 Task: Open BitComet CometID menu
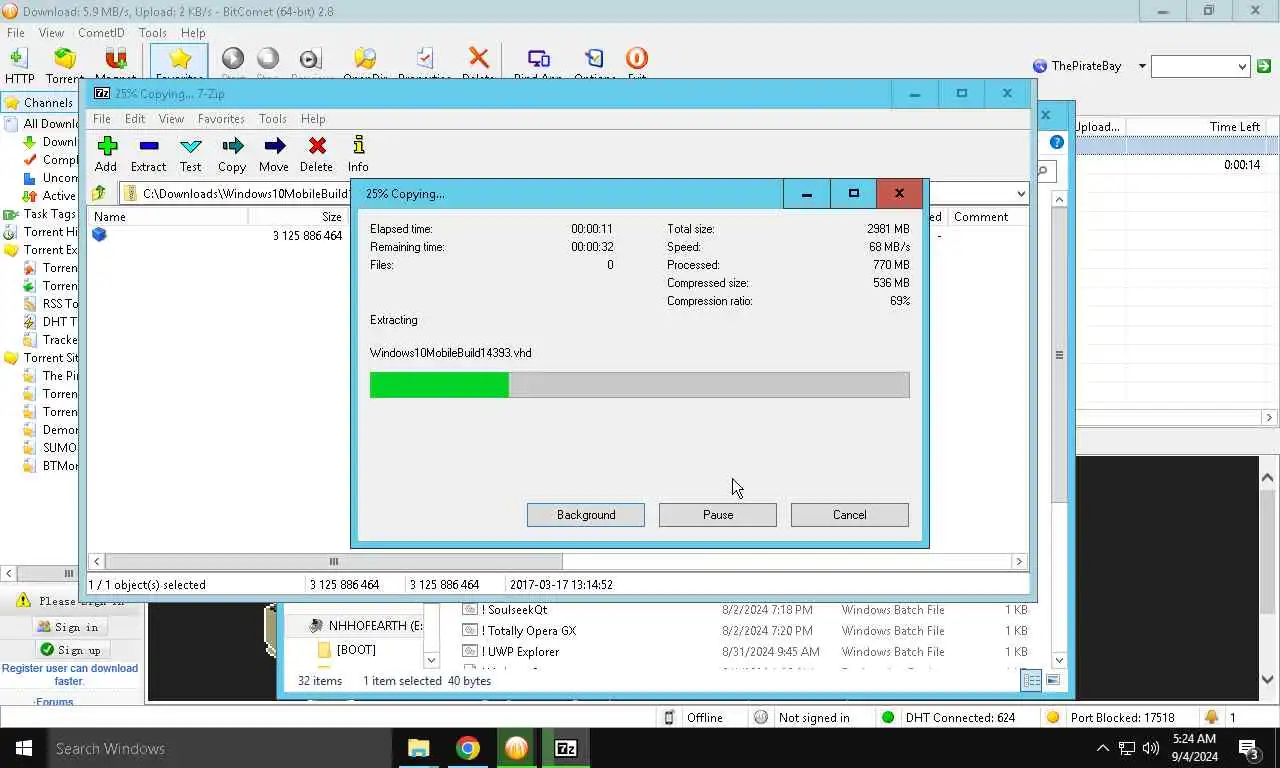(x=101, y=33)
